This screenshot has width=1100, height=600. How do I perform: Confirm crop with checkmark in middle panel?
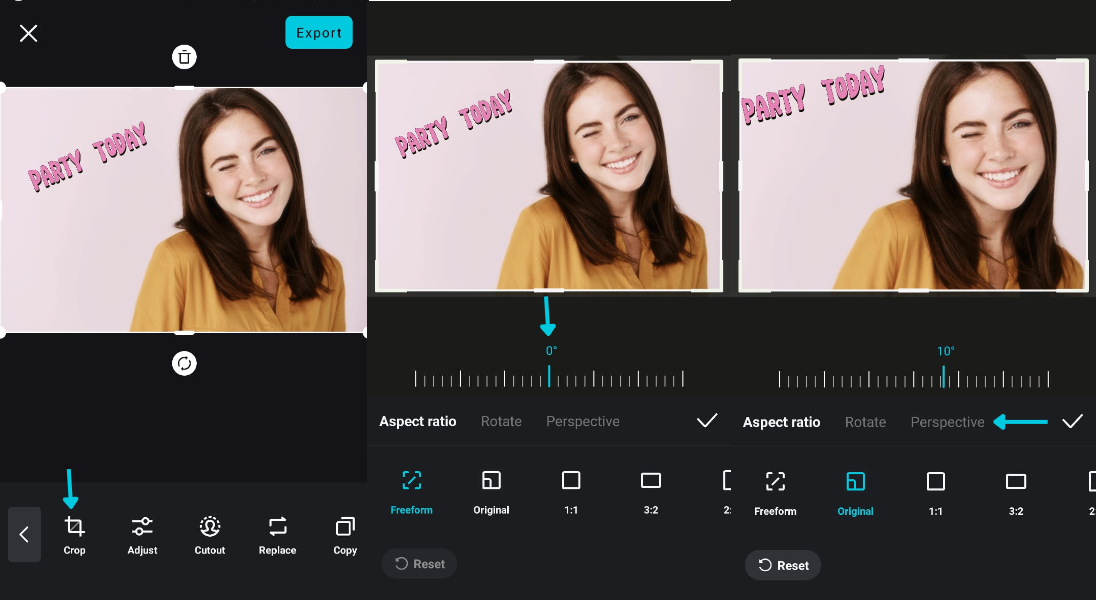click(707, 420)
